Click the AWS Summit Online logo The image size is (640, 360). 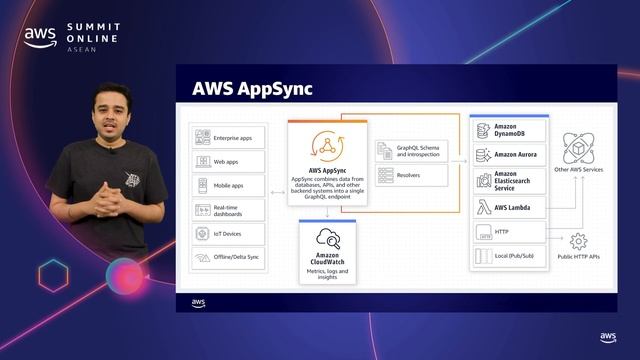pos(72,38)
